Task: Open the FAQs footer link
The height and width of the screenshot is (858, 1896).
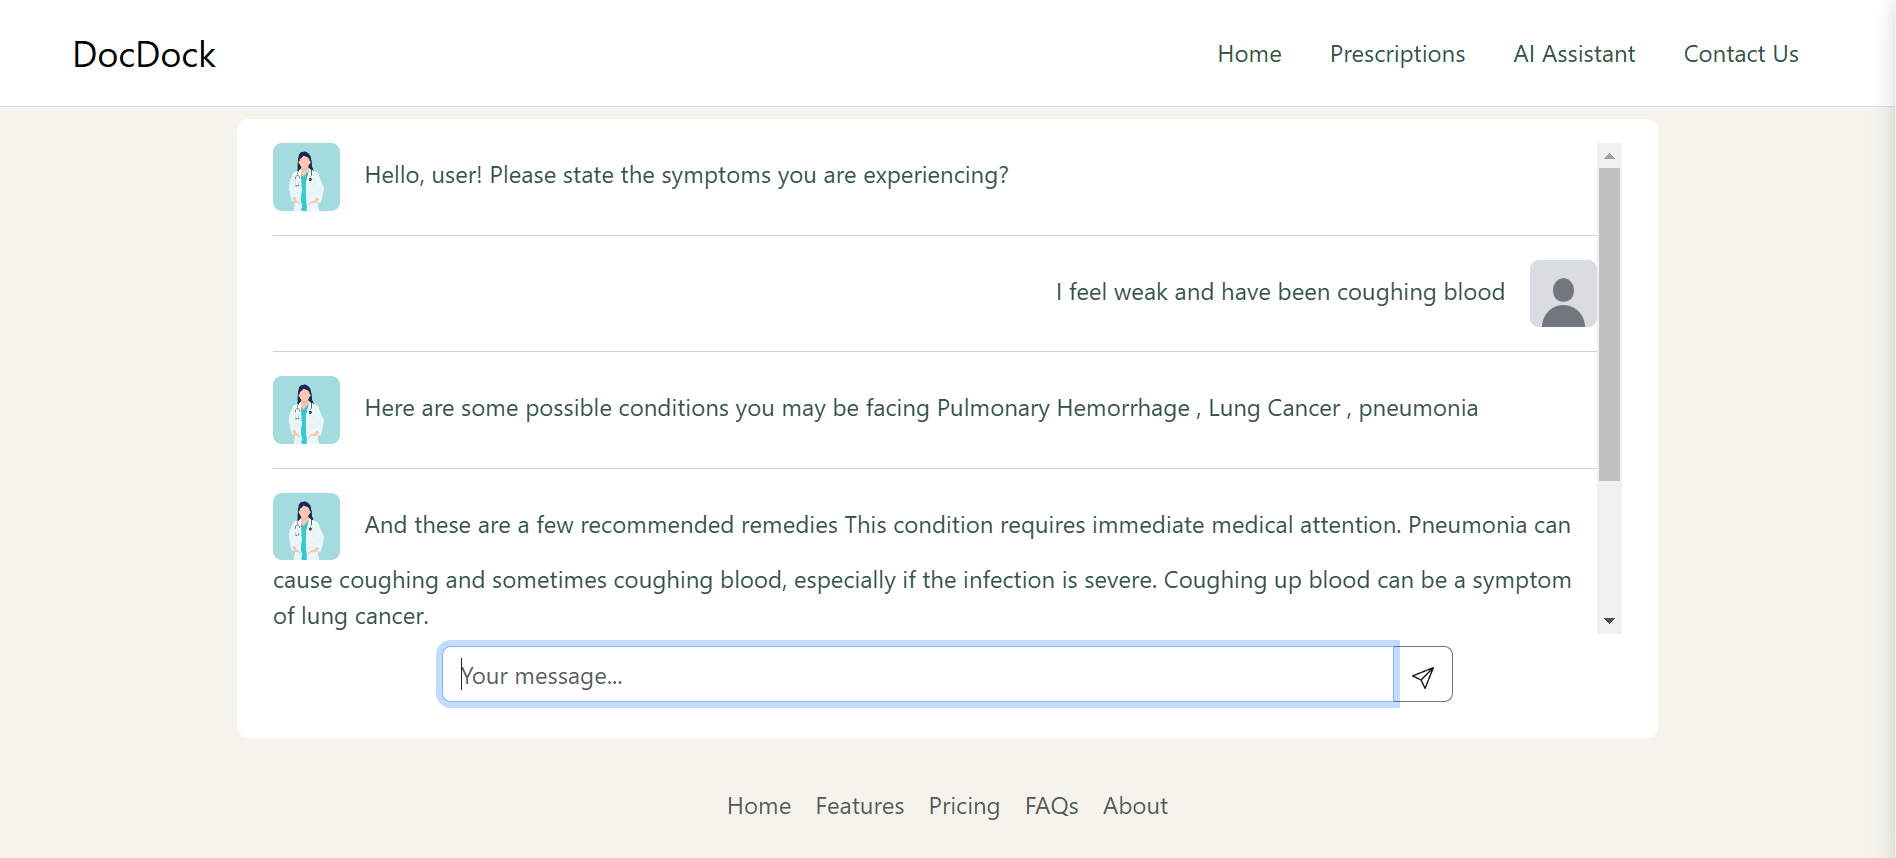Action: 1051,806
